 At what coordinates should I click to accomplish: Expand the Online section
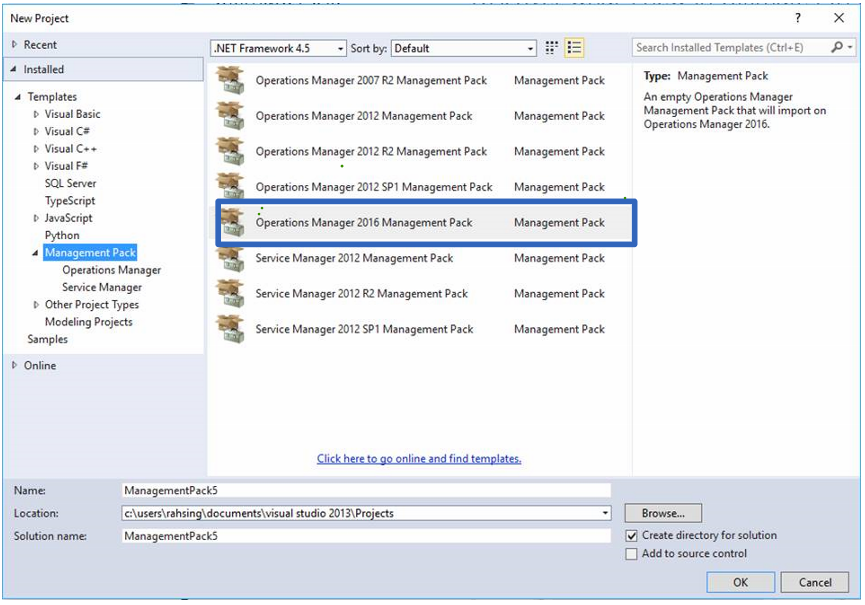14,365
